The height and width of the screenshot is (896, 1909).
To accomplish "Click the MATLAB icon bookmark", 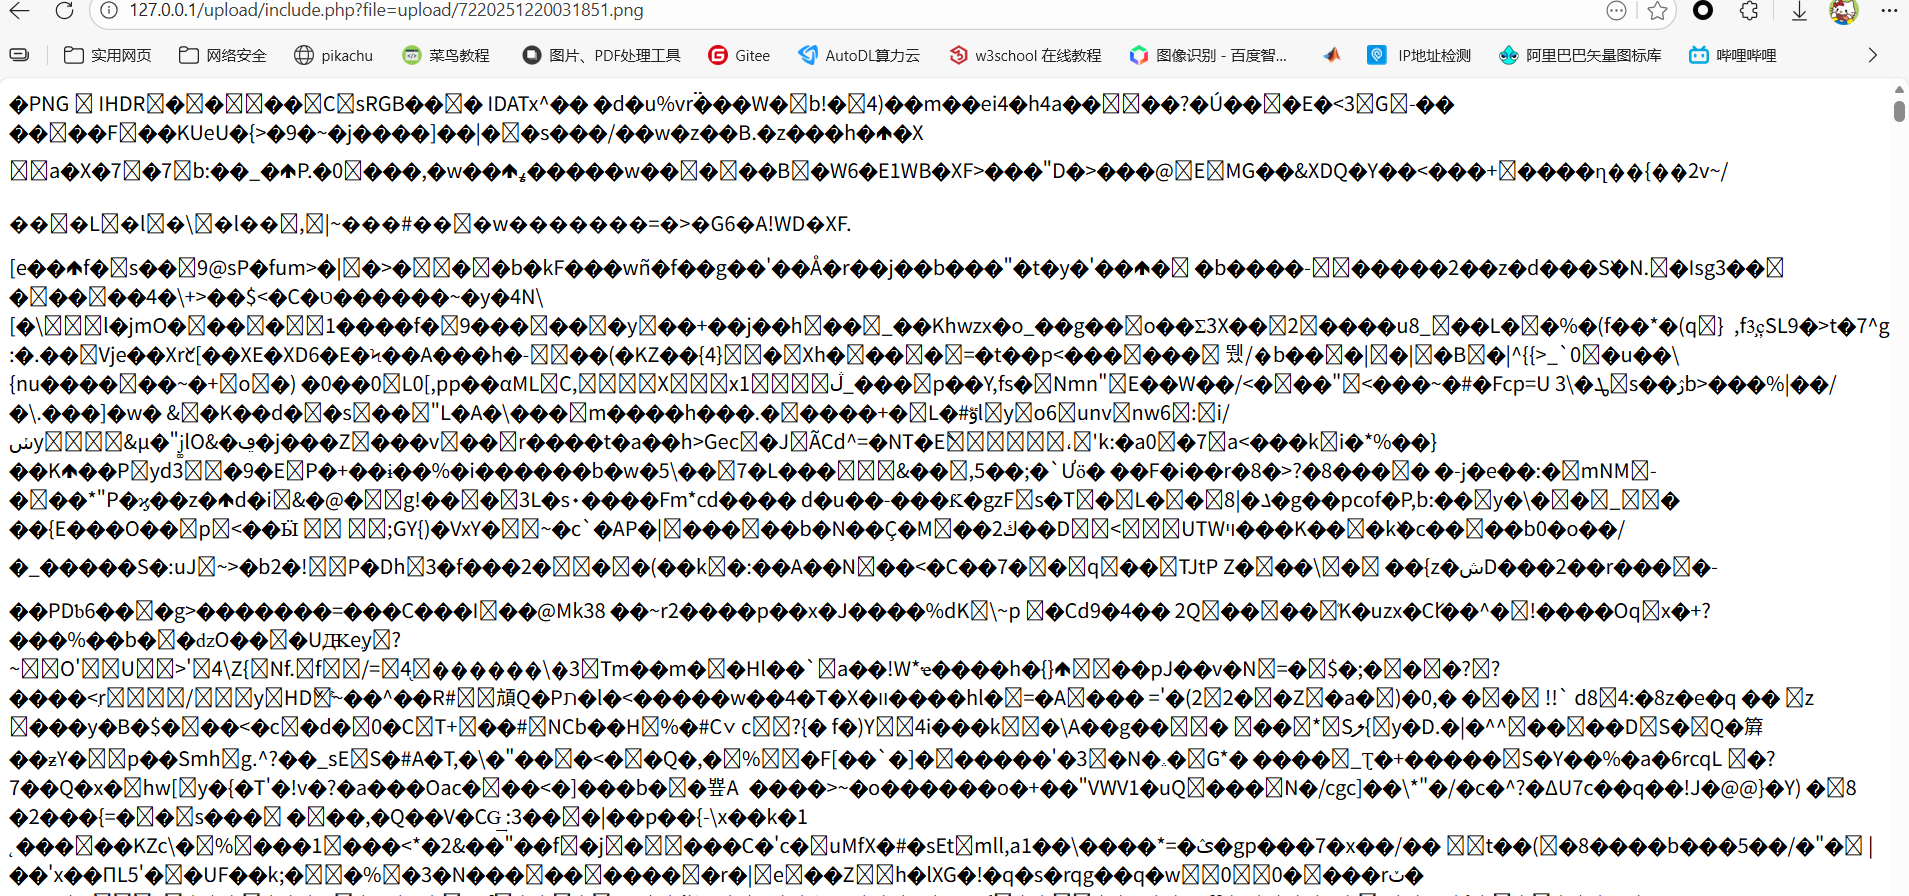I will [1331, 55].
